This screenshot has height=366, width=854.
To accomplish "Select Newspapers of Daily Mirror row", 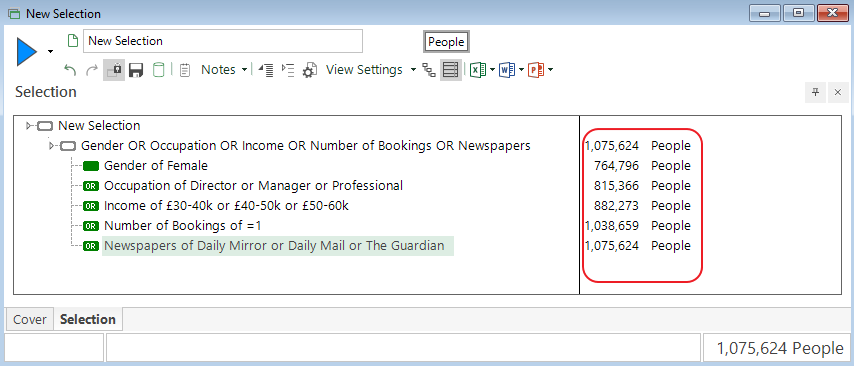I will (x=278, y=246).
